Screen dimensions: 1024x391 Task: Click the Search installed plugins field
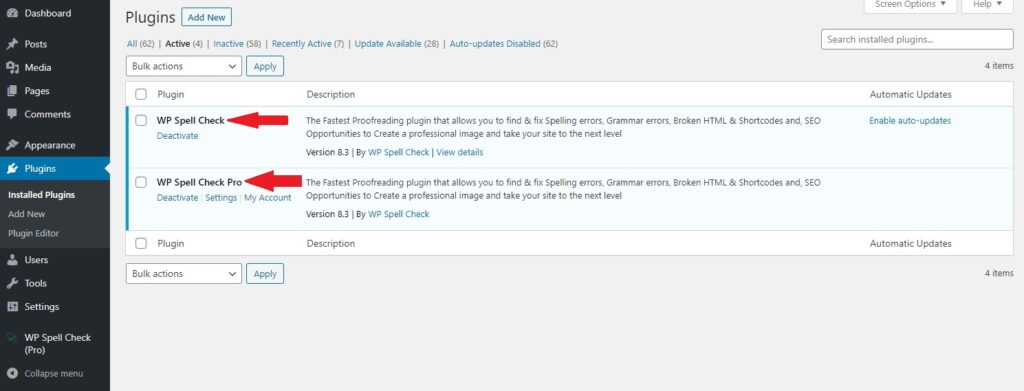(x=917, y=39)
